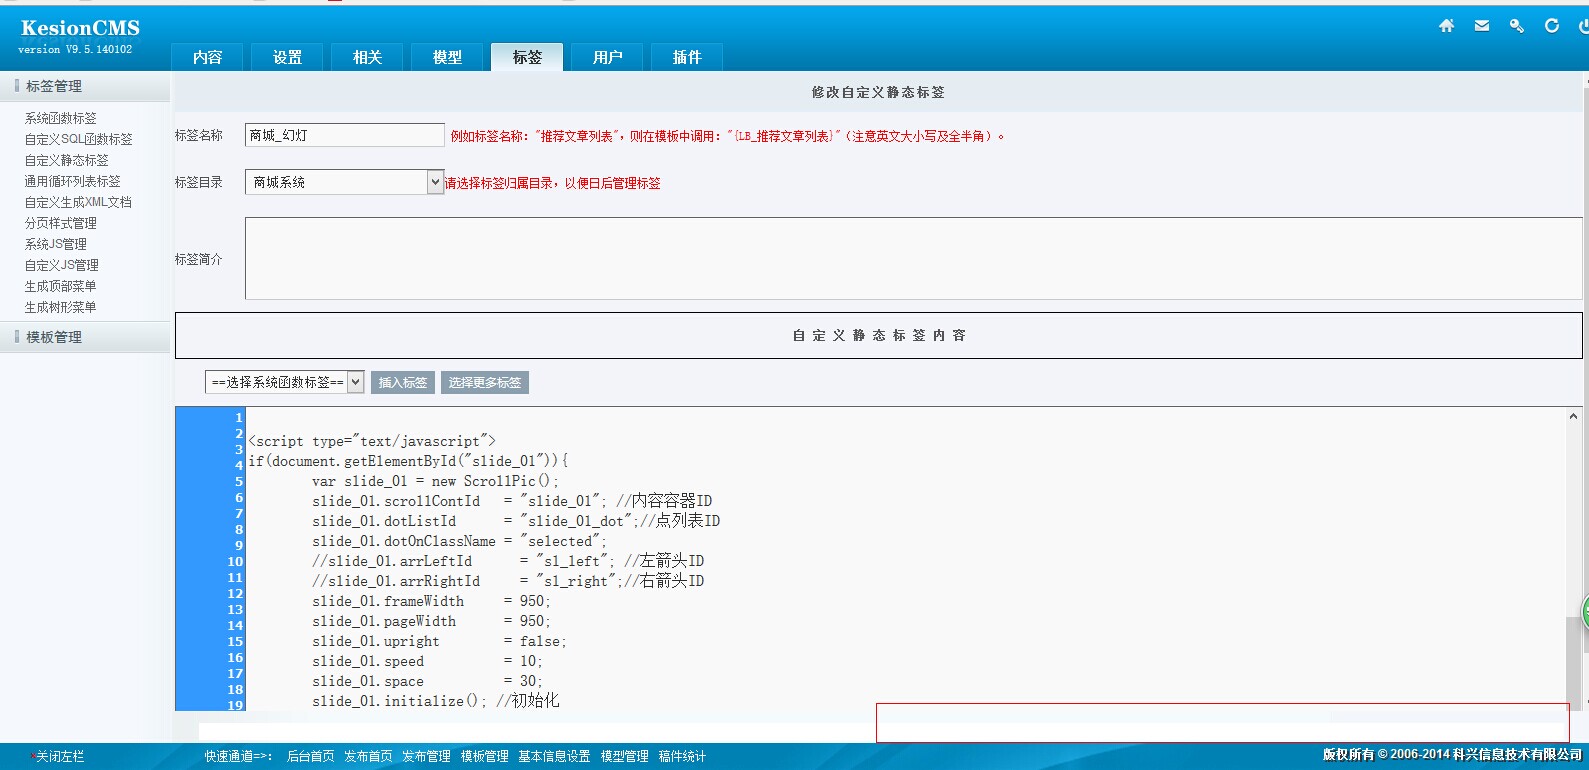Screen dimensions: 1589x770
Task: Go to the admin home icon
Action: [x=1446, y=26]
